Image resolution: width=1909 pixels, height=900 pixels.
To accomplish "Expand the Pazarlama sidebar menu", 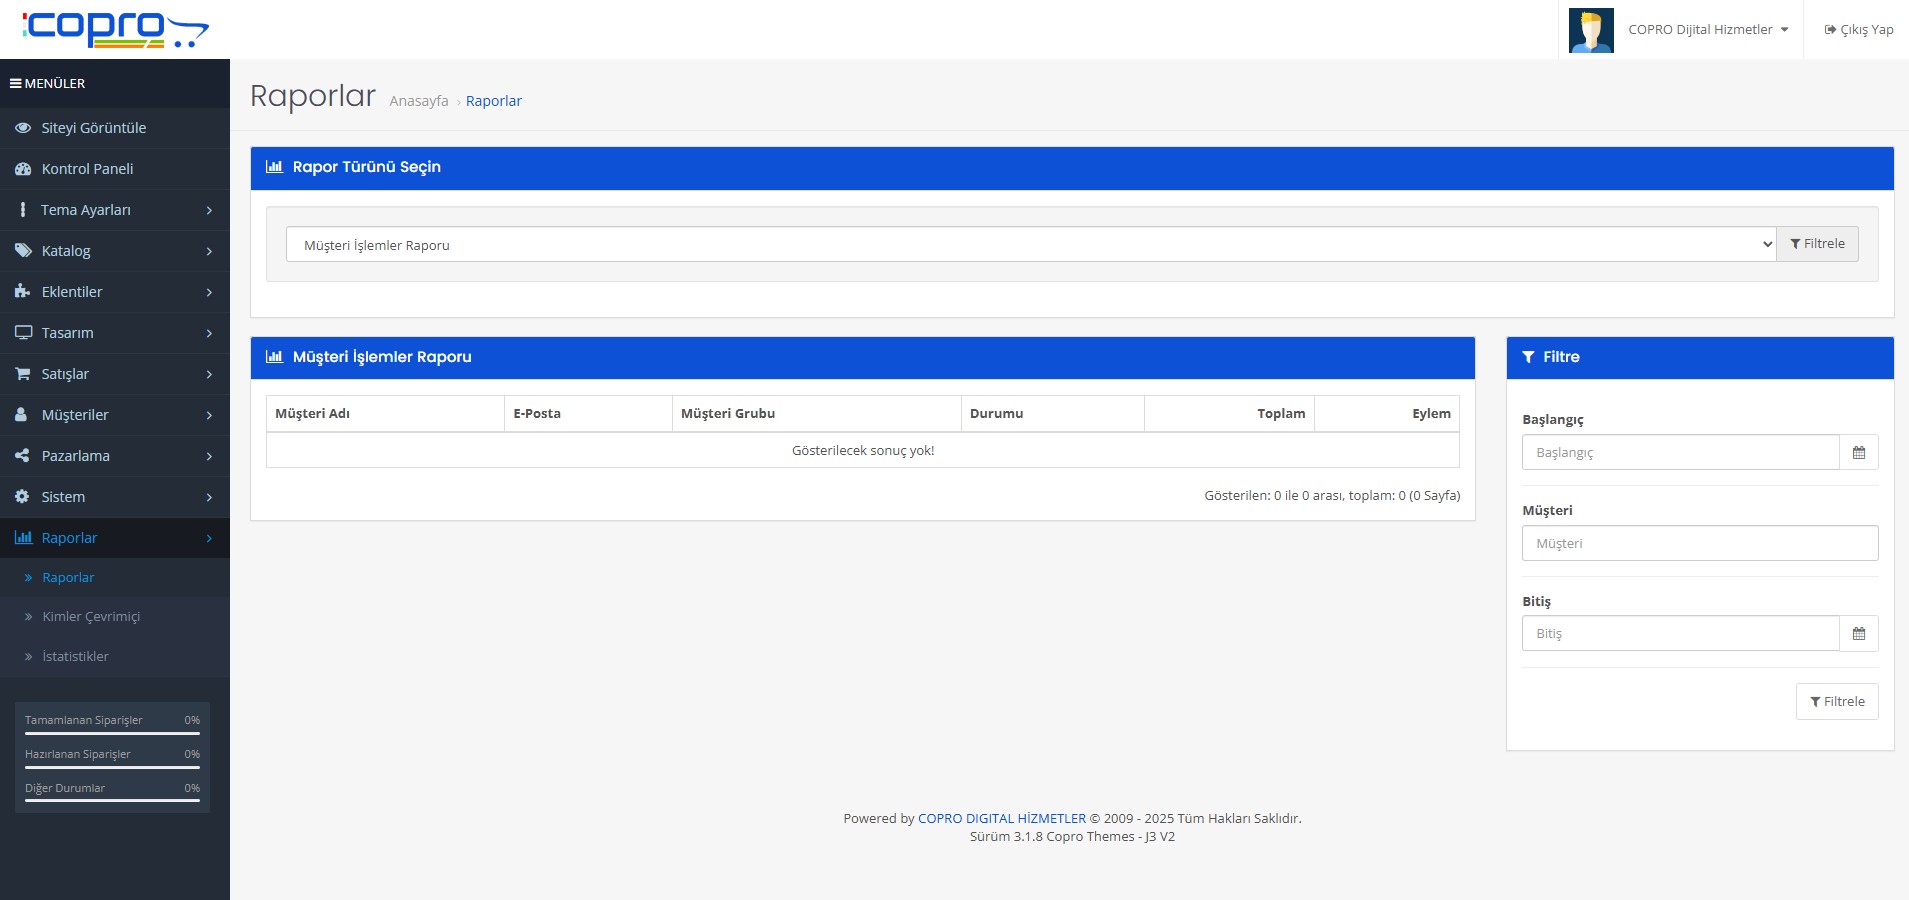I will (x=114, y=456).
